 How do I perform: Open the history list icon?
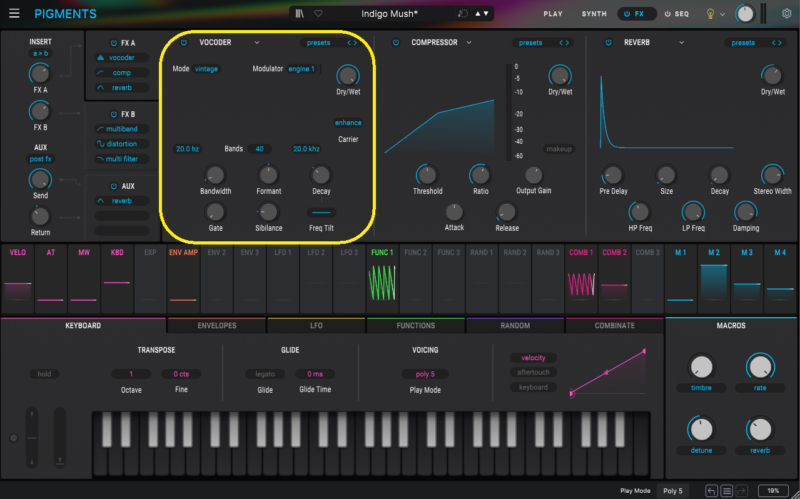click(727, 491)
